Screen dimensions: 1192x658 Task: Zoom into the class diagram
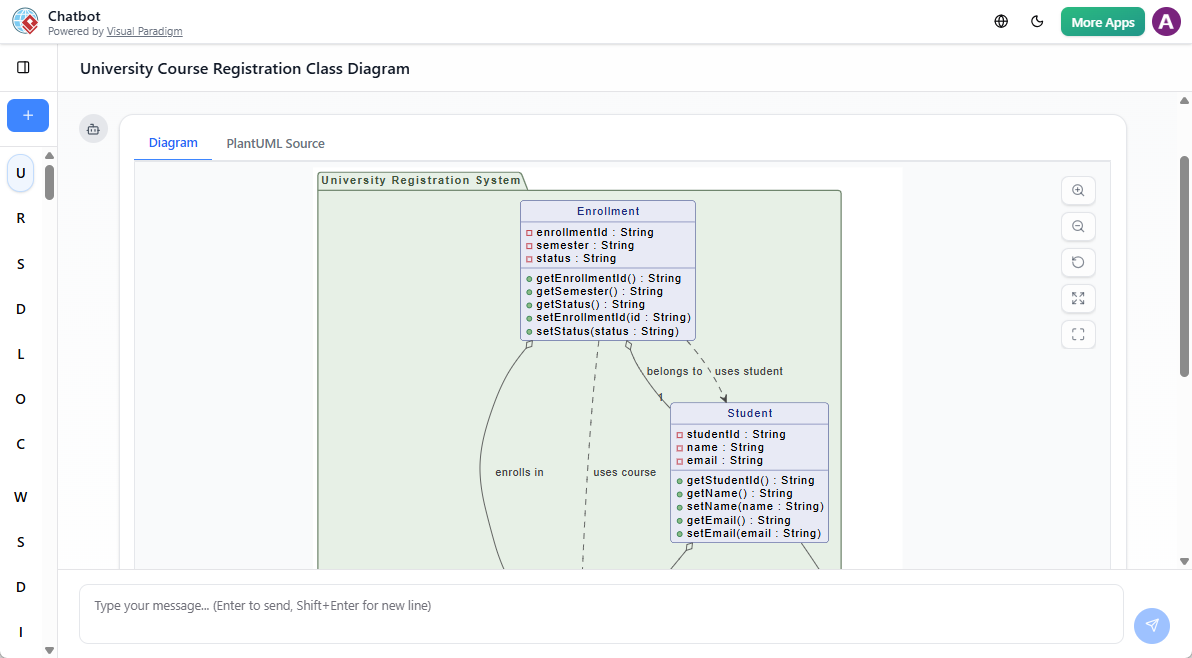[x=1078, y=190]
